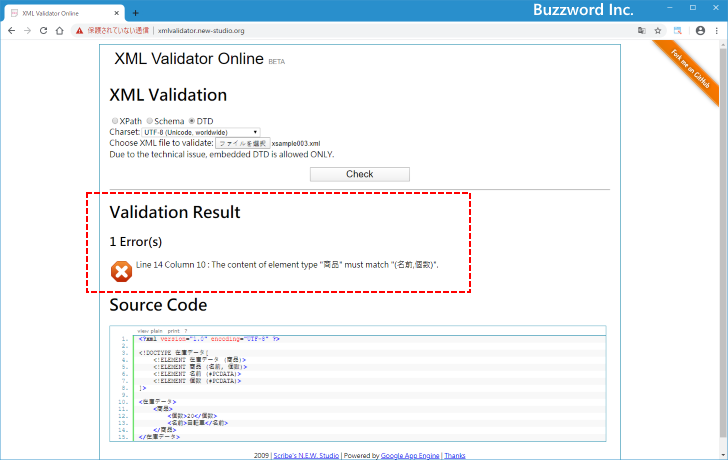Open a new browser tab
Image resolution: width=728 pixels, height=460 pixels.
click(x=136, y=12)
